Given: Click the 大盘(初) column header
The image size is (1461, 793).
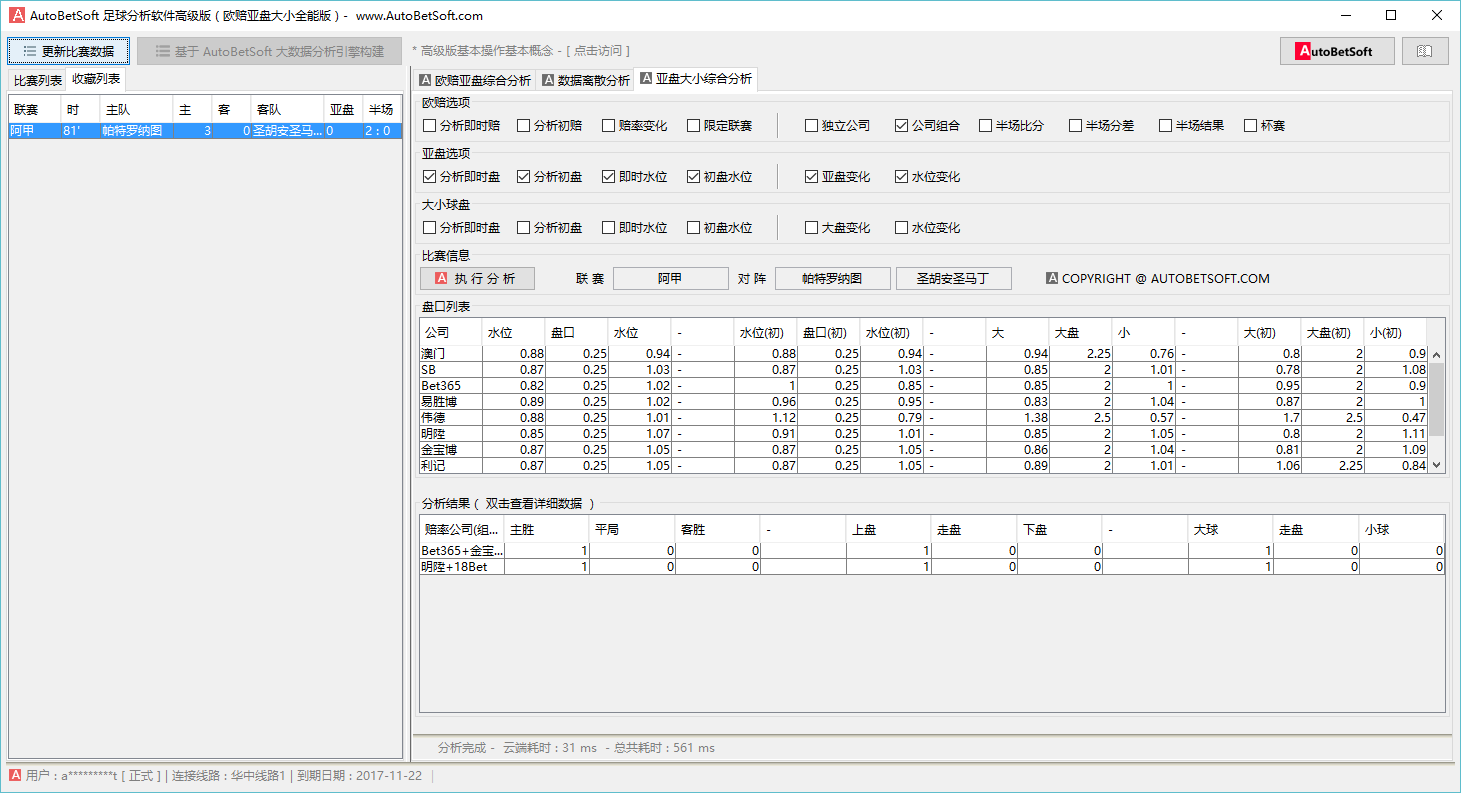Looking at the screenshot, I should coord(1332,332).
